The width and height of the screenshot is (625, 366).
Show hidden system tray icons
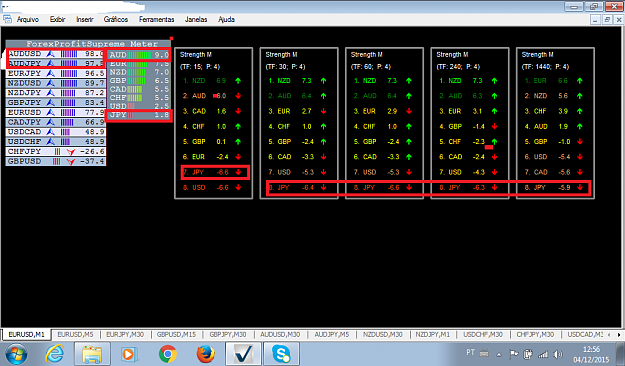[499, 354]
